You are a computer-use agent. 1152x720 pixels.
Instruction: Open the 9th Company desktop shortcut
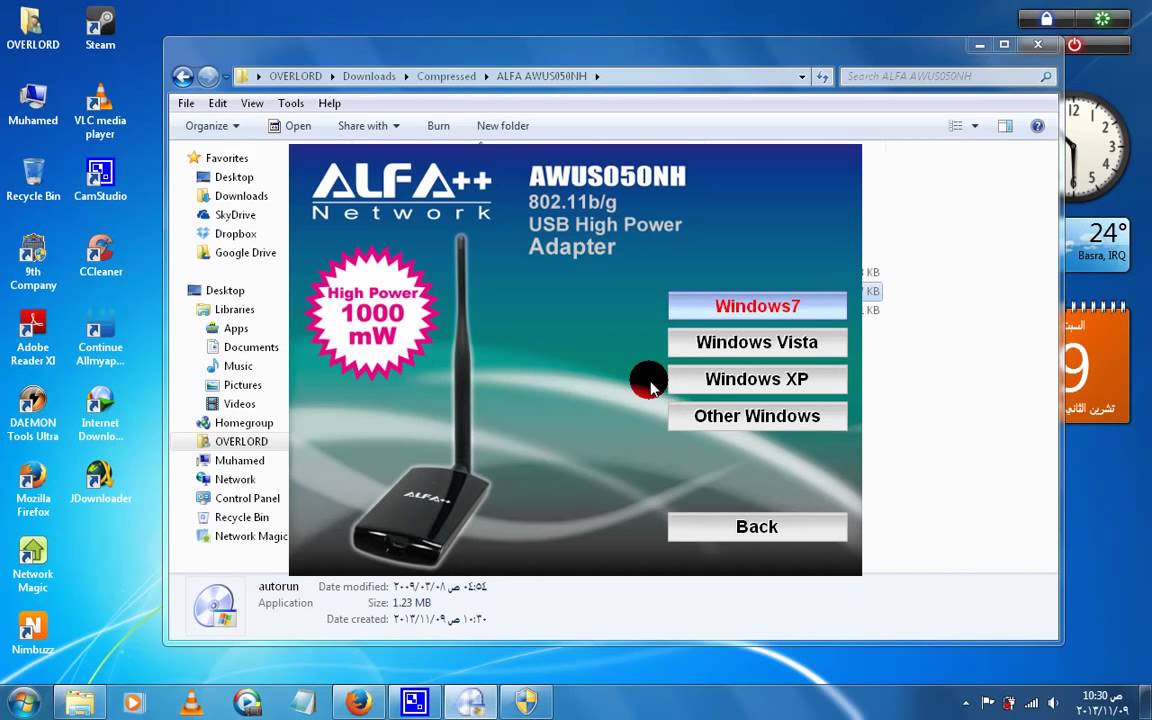32,262
